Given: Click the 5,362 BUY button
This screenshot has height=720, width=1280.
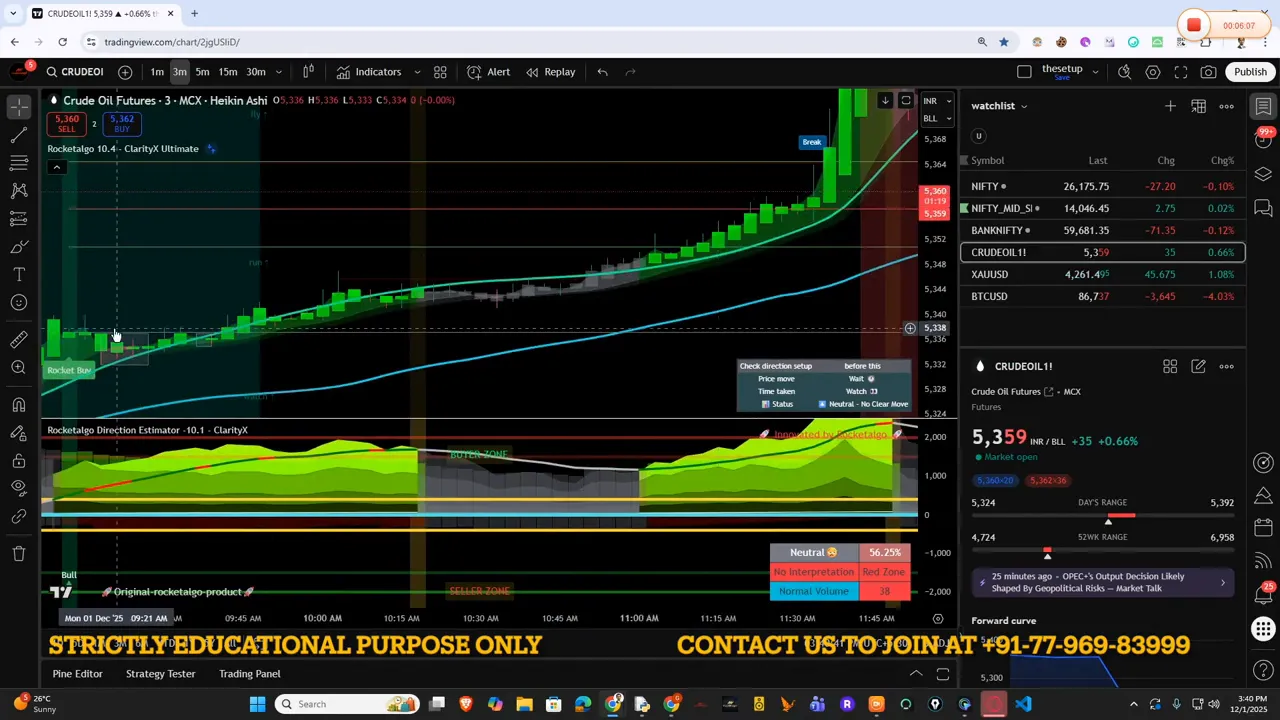Looking at the screenshot, I should (121, 122).
